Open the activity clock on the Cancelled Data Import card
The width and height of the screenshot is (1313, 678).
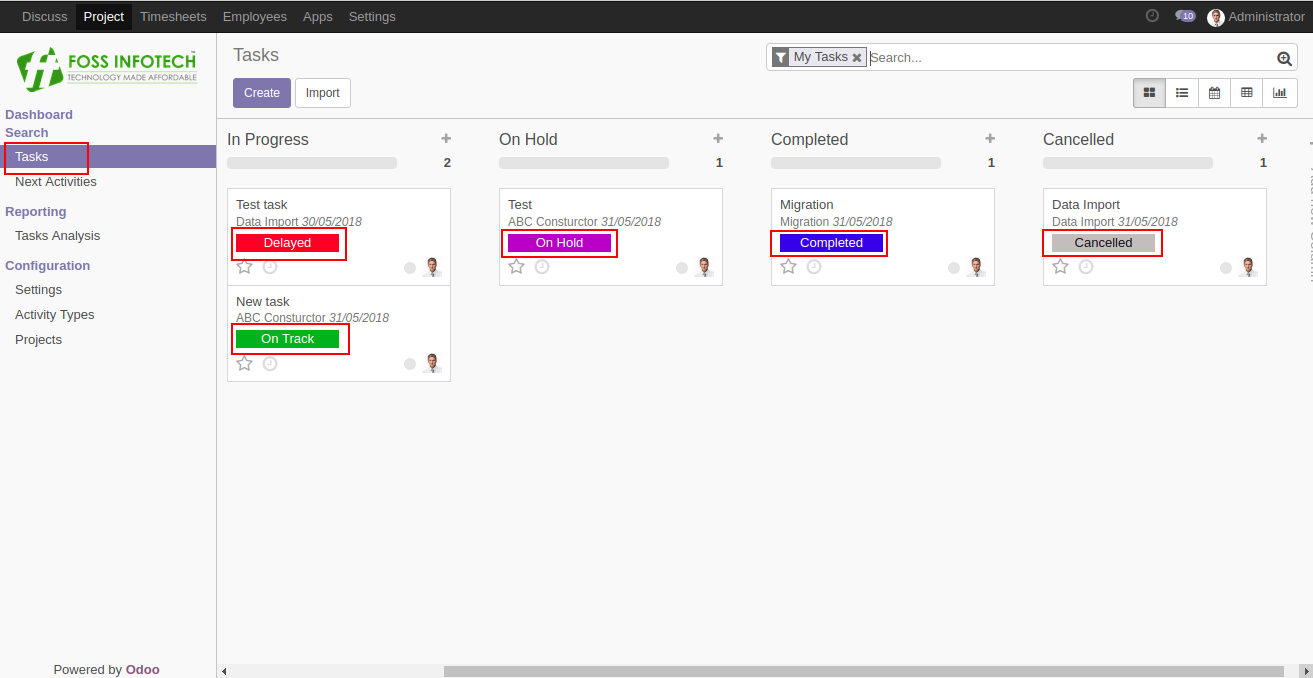tap(1086, 267)
